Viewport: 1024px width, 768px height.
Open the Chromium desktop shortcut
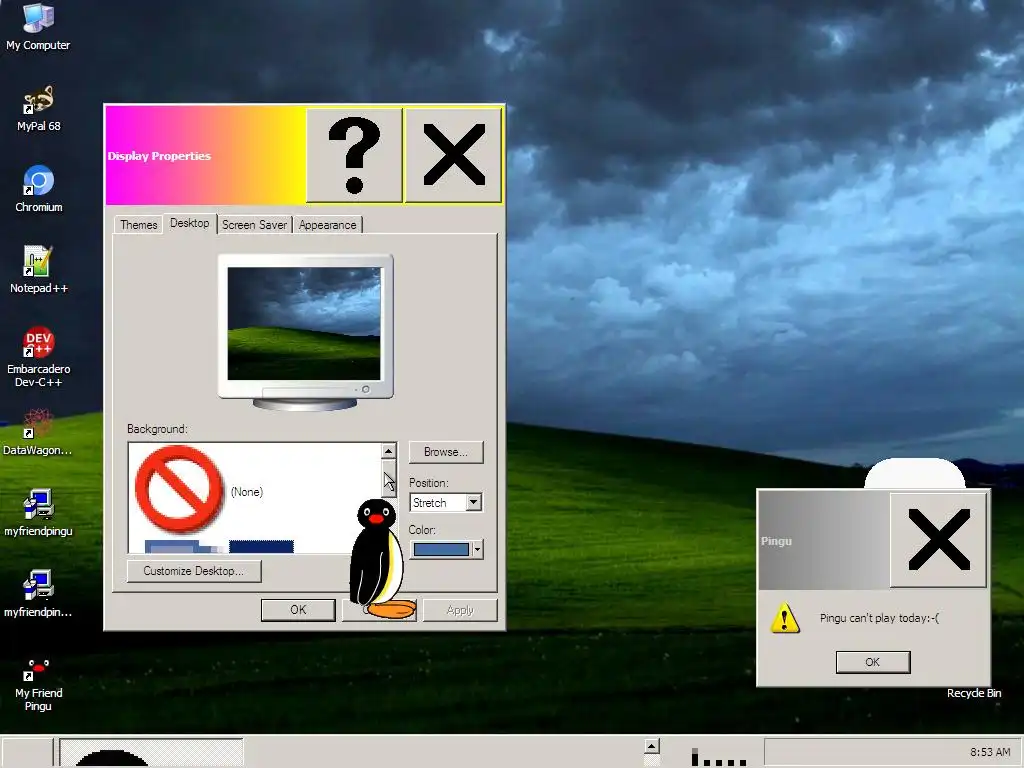coord(39,189)
